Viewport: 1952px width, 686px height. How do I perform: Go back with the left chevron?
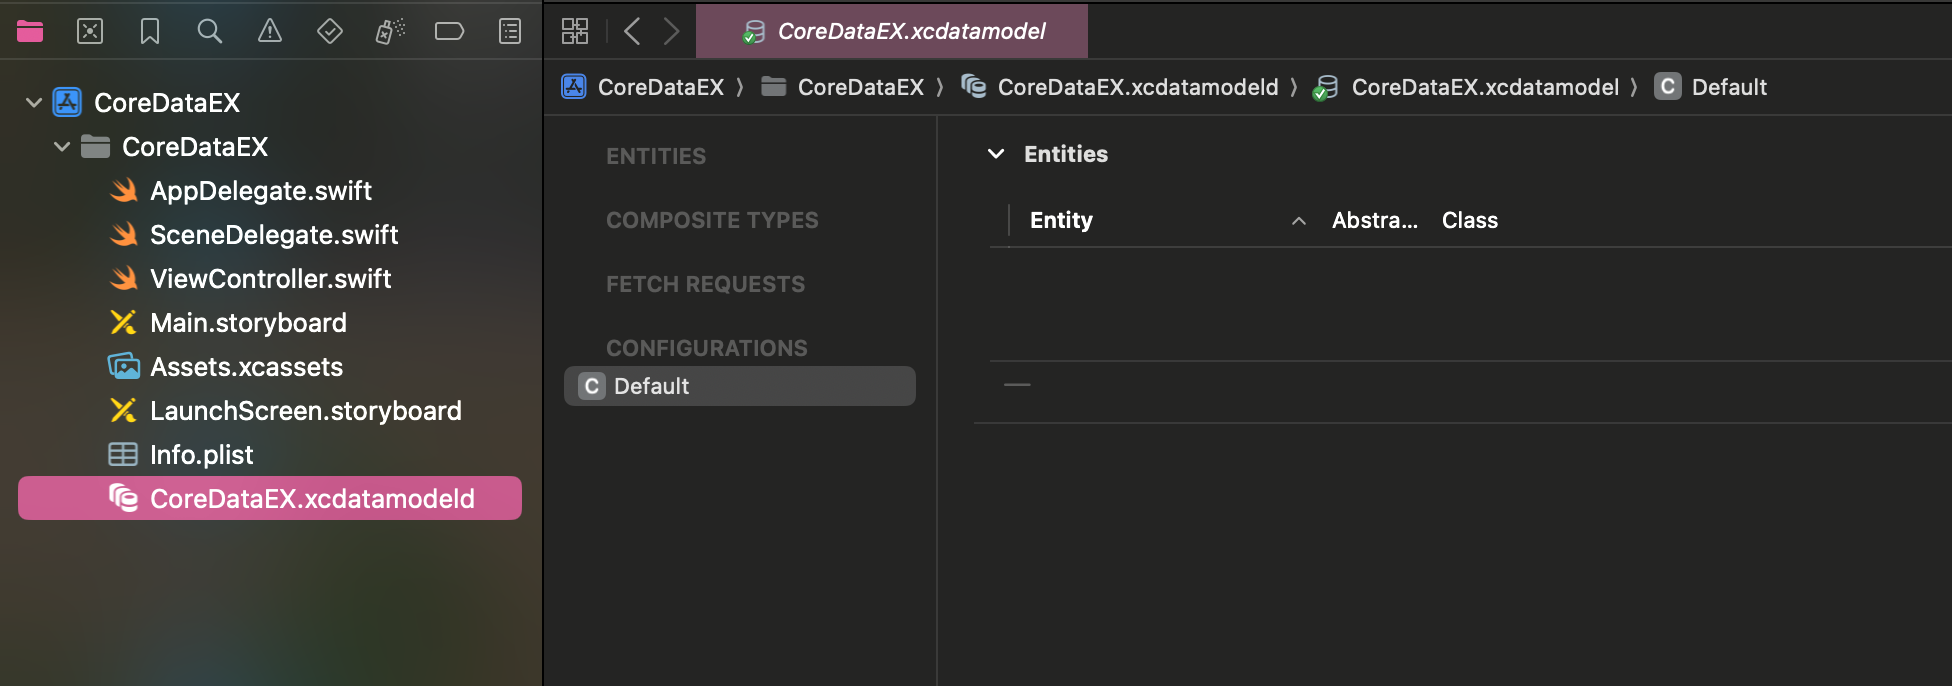632,31
